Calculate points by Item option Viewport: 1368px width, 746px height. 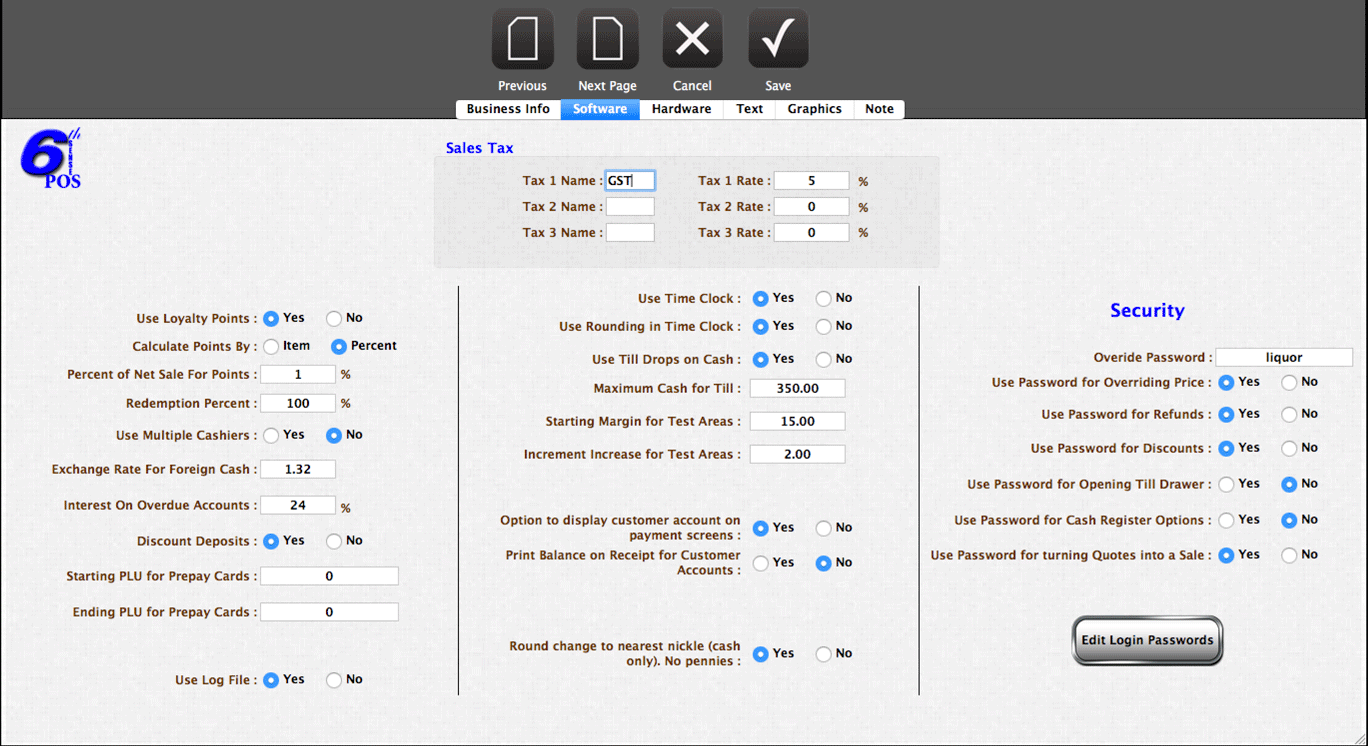coord(271,347)
